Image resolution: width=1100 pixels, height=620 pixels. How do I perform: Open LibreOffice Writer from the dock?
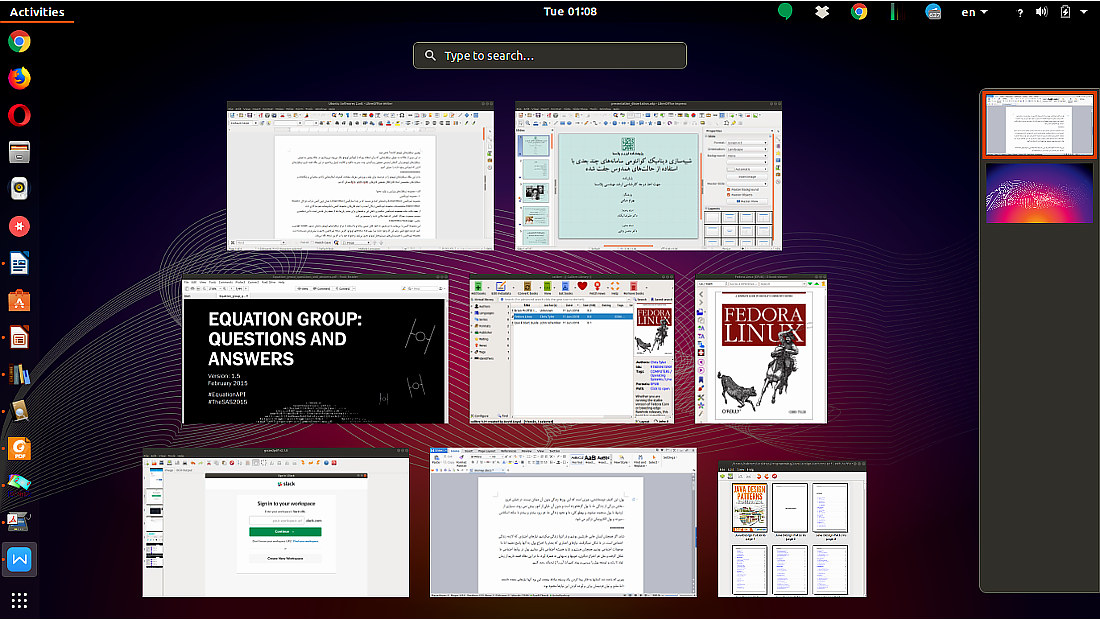[19, 263]
